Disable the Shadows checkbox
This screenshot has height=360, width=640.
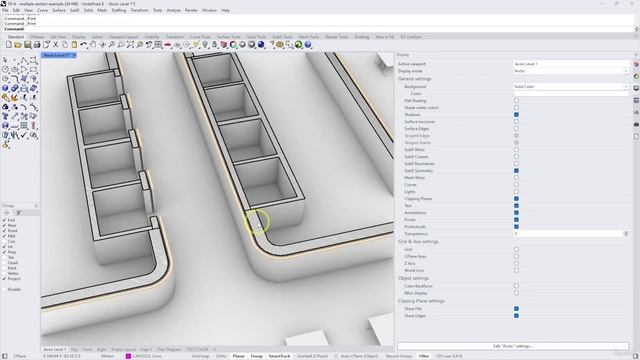coord(516,115)
